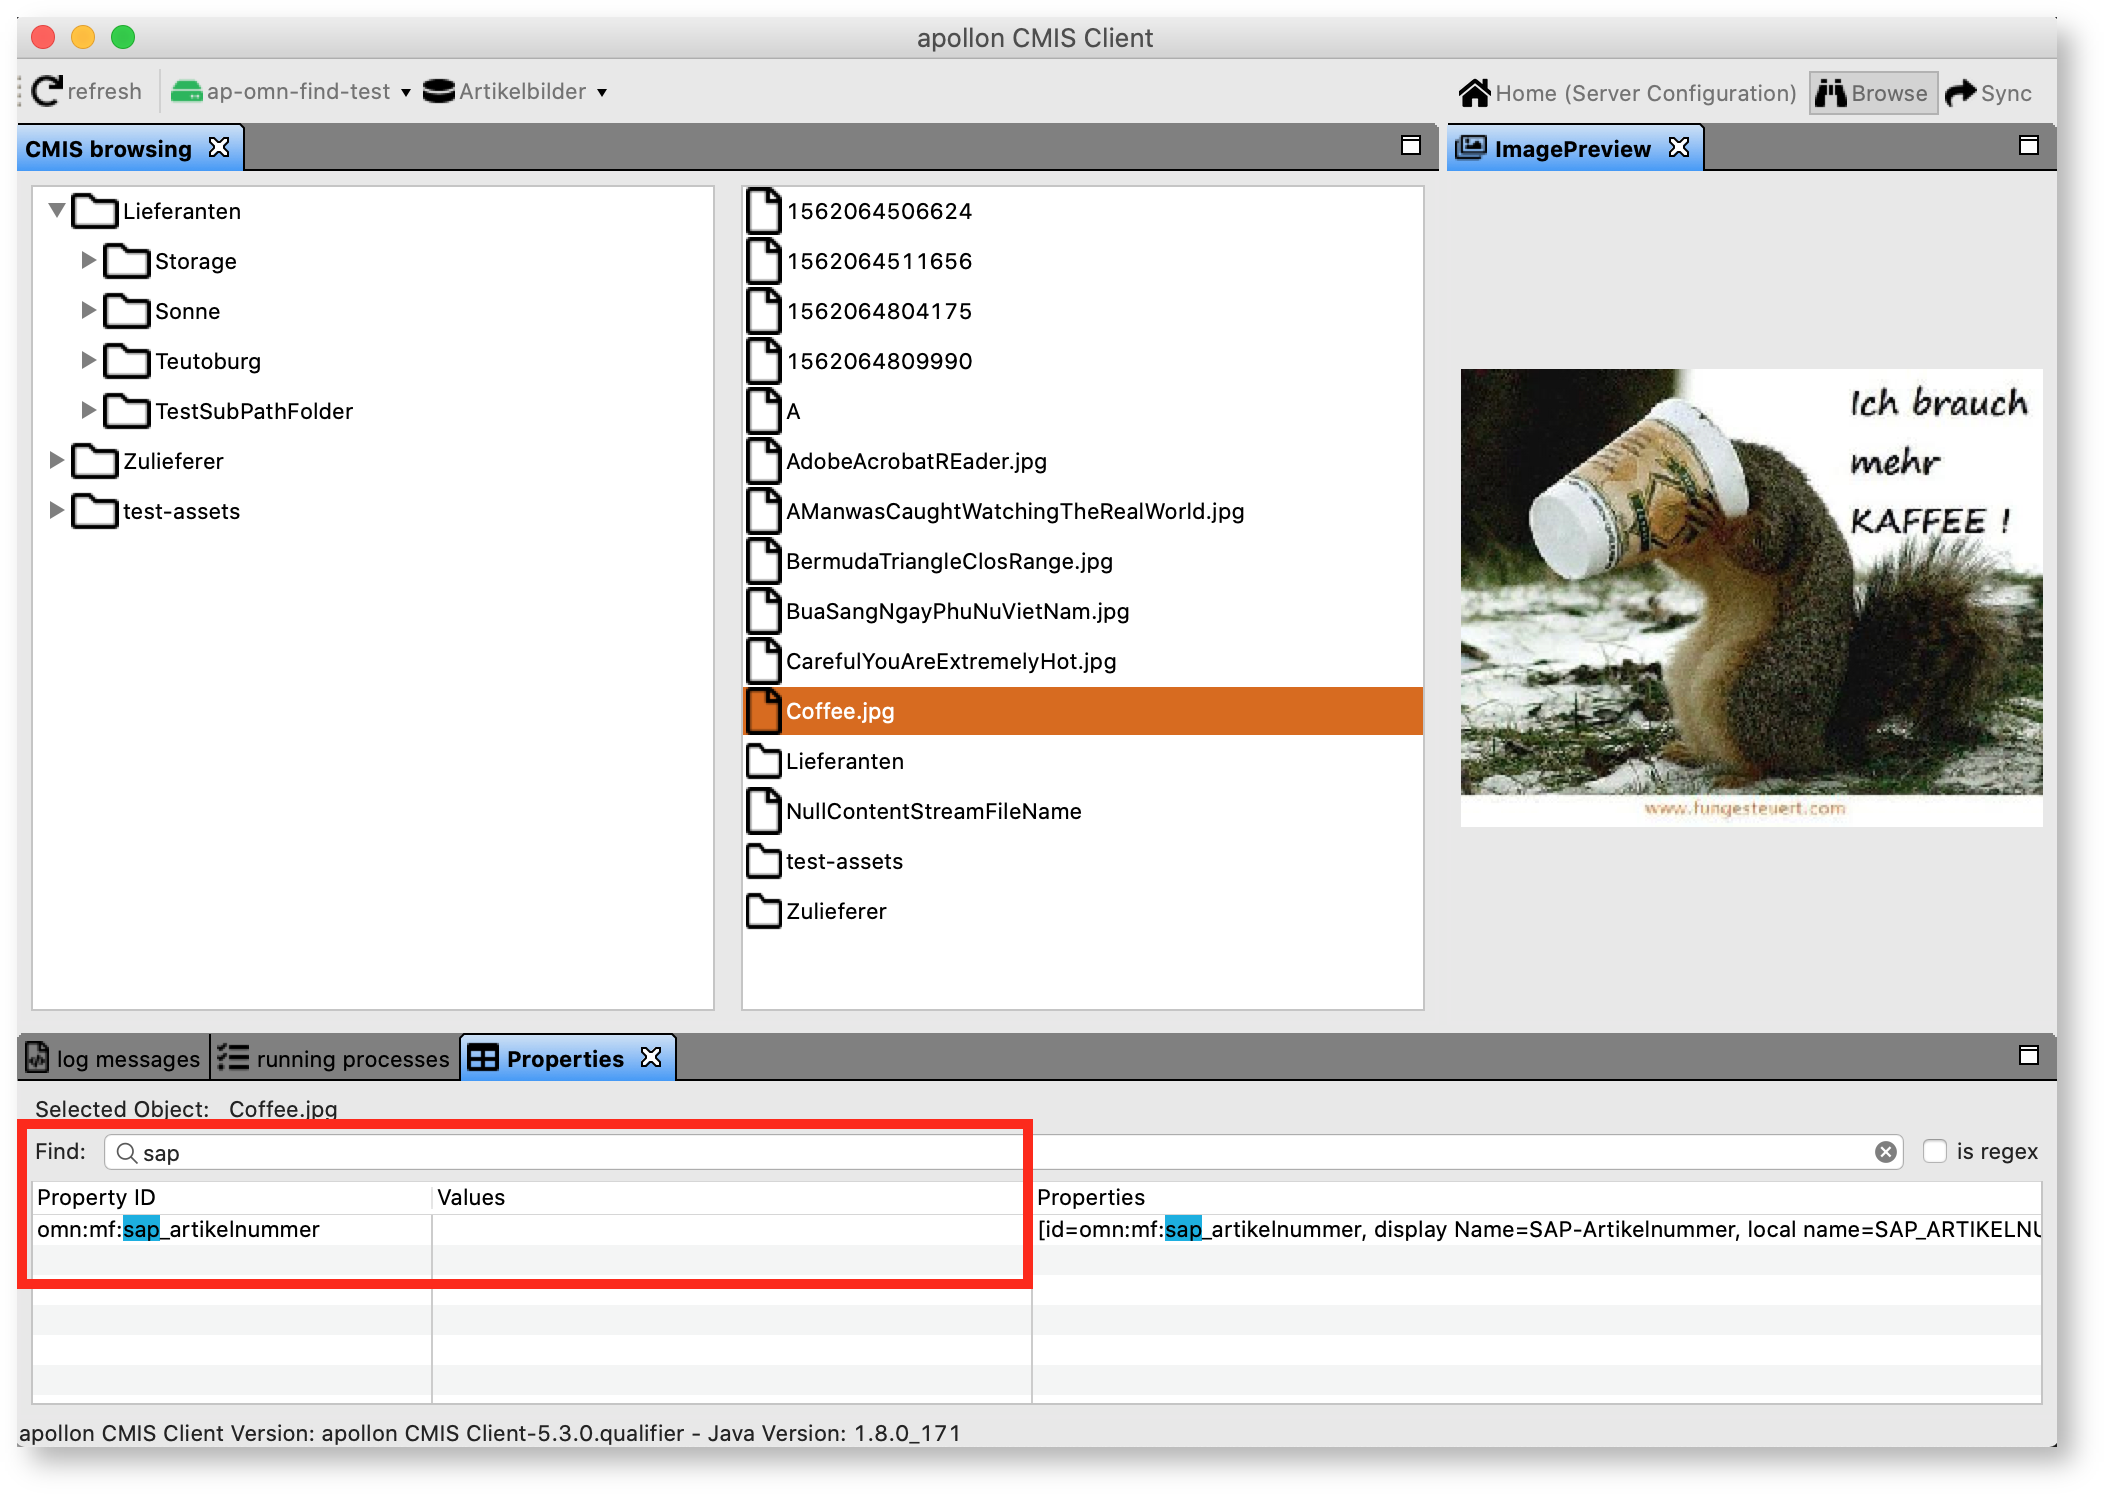Open the ap-omn-find-test dropdown arrow

406,93
